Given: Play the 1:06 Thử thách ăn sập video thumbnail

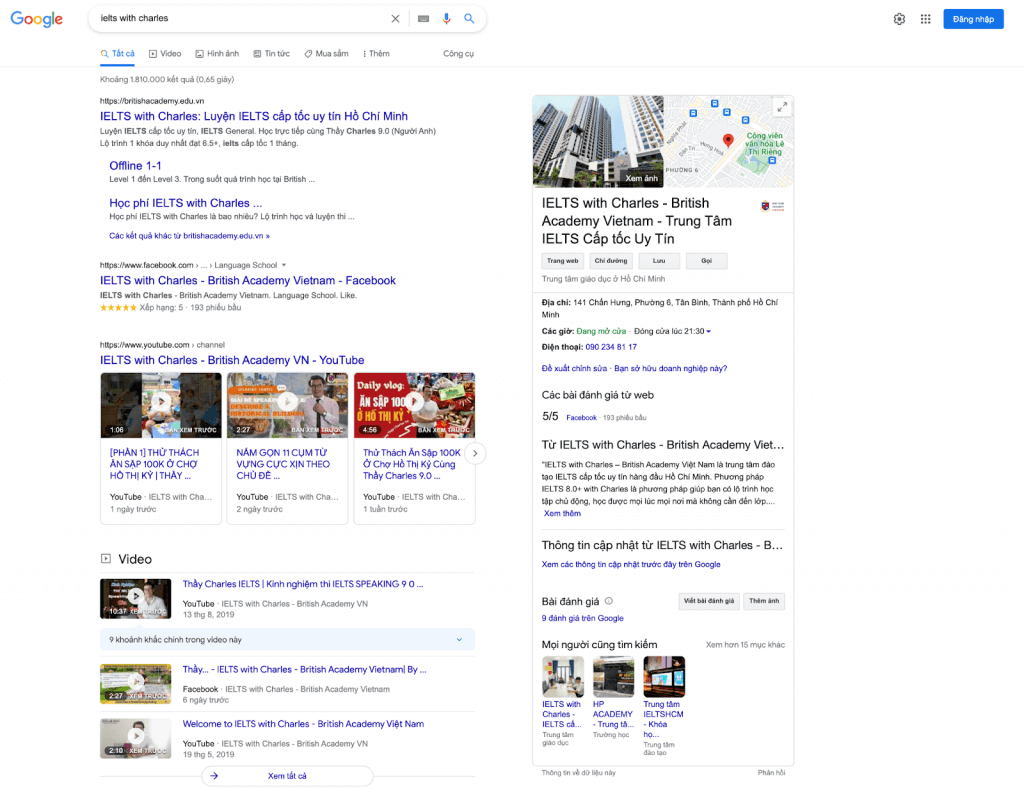Looking at the screenshot, I should [x=161, y=405].
